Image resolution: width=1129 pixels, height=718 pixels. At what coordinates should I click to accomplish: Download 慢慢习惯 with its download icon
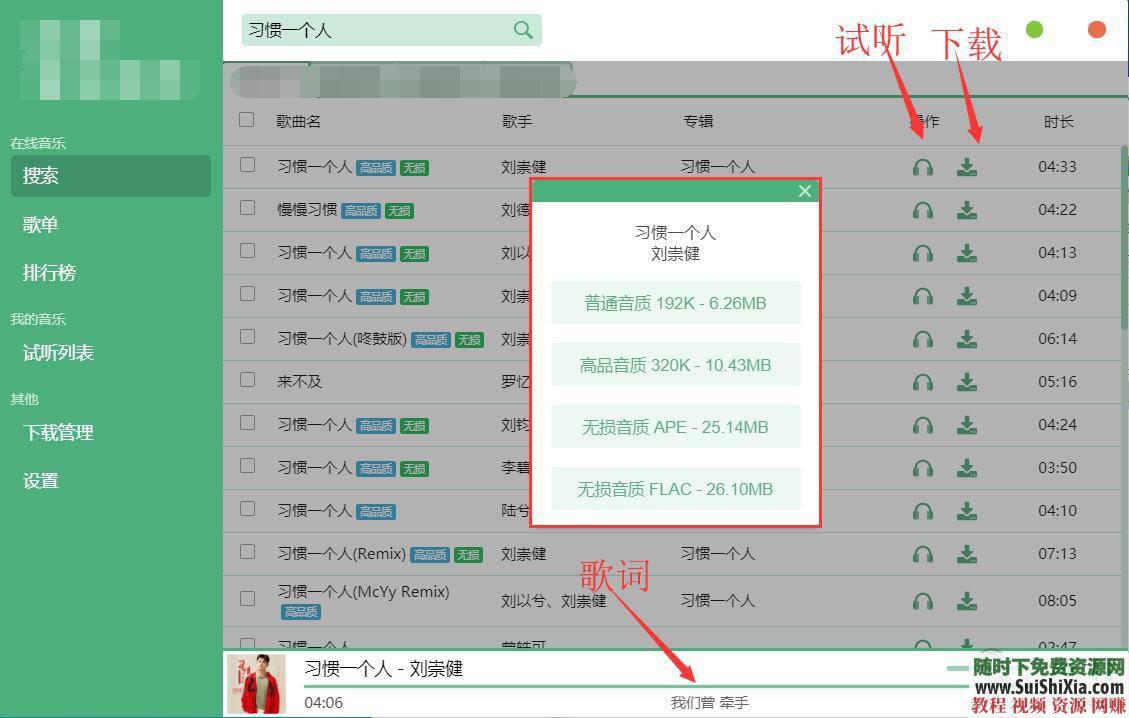[x=966, y=210]
